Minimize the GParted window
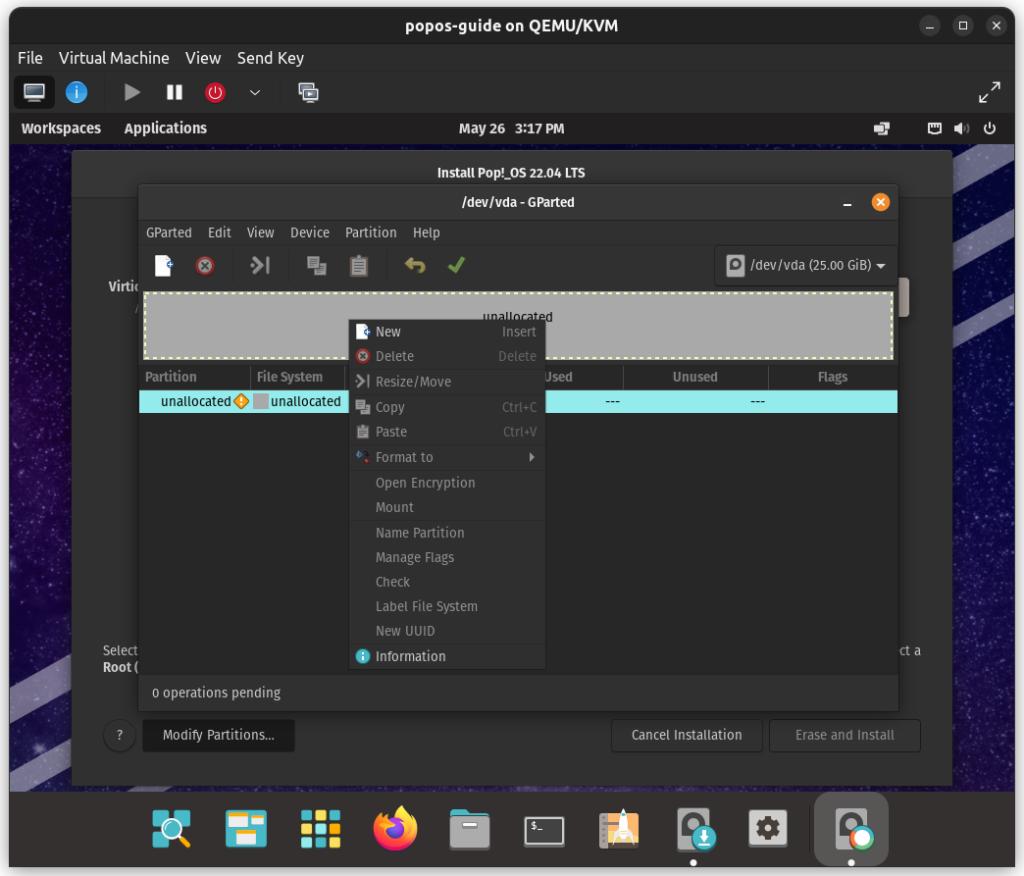 (847, 203)
